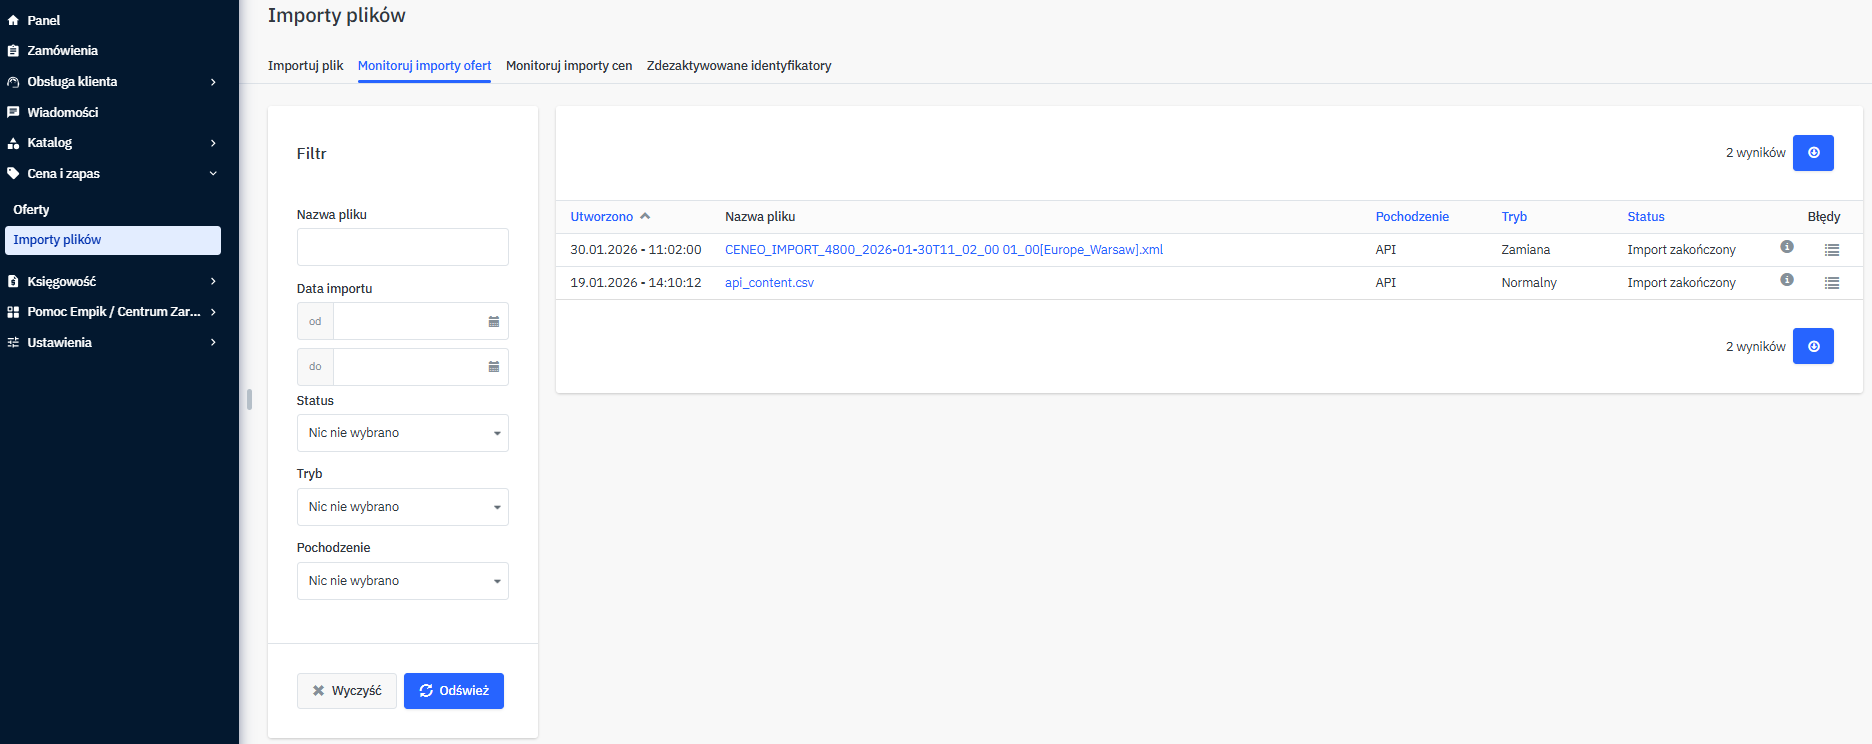The height and width of the screenshot is (744, 1872).
Task: Sort table by Utworzono column
Action: pyautogui.click(x=602, y=217)
